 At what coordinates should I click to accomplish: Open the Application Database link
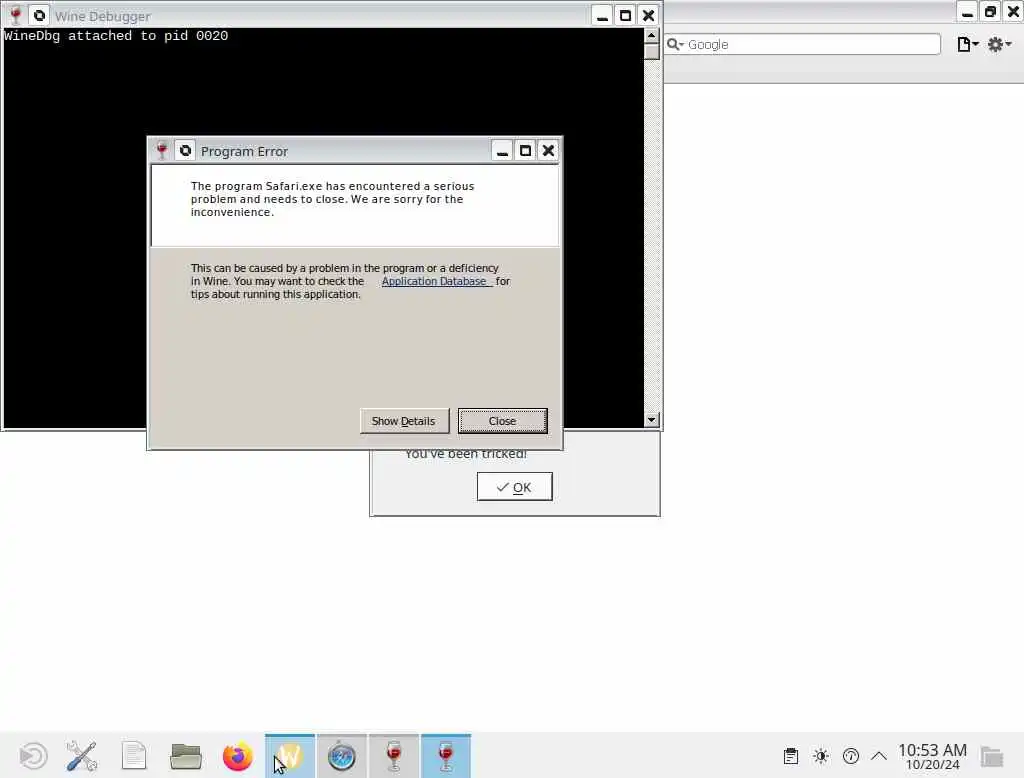[x=435, y=282]
